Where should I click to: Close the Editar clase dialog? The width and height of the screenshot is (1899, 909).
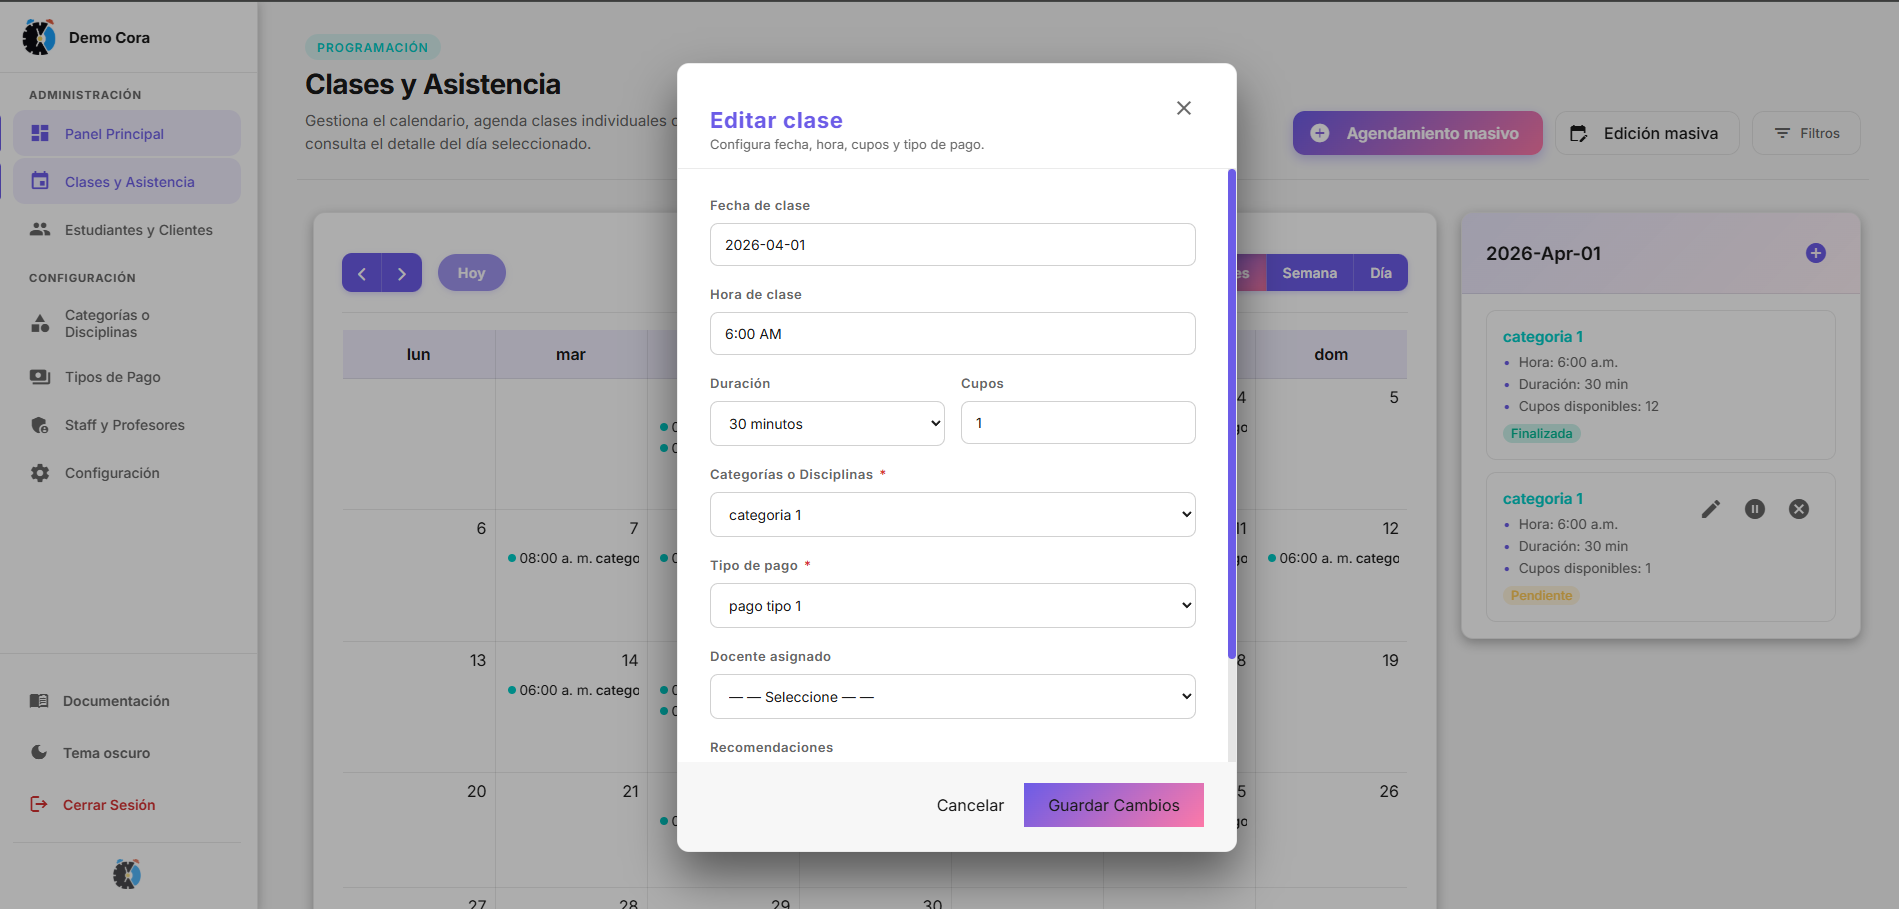(1183, 108)
